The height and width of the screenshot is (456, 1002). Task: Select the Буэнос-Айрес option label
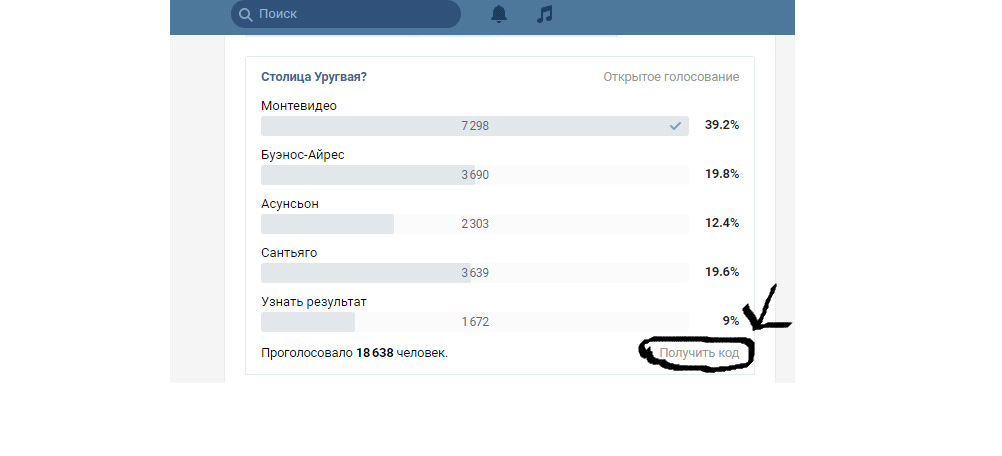(x=302, y=155)
